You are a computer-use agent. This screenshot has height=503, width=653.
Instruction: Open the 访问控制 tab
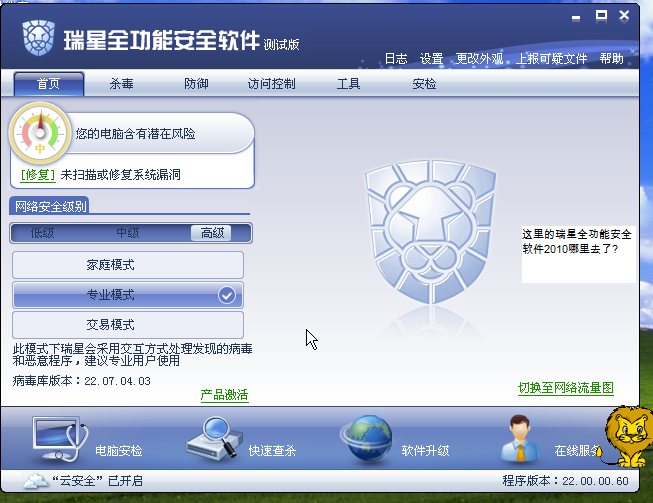[272, 84]
